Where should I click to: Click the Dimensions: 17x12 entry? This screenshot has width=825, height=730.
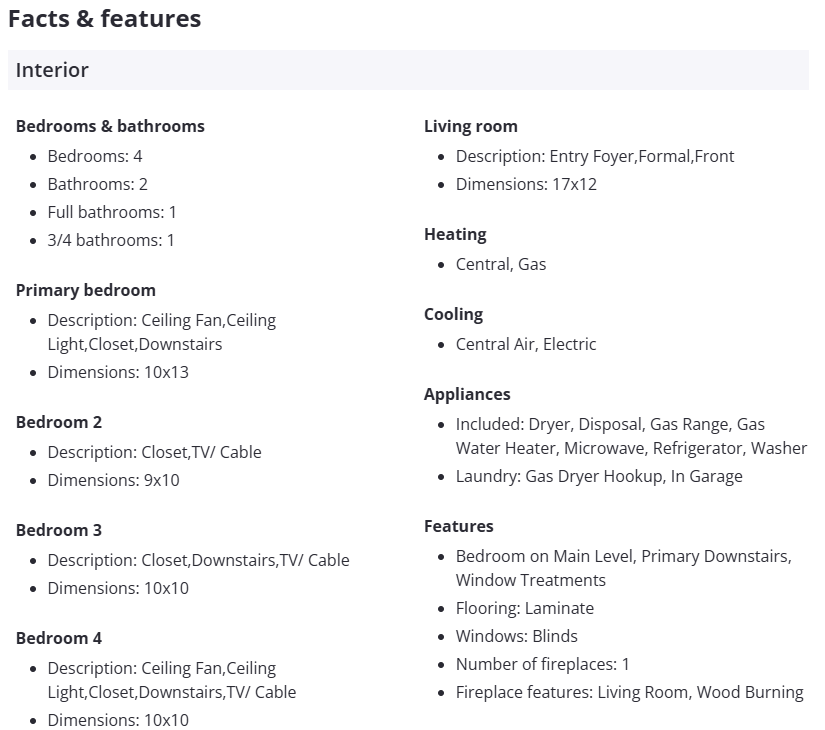526,184
